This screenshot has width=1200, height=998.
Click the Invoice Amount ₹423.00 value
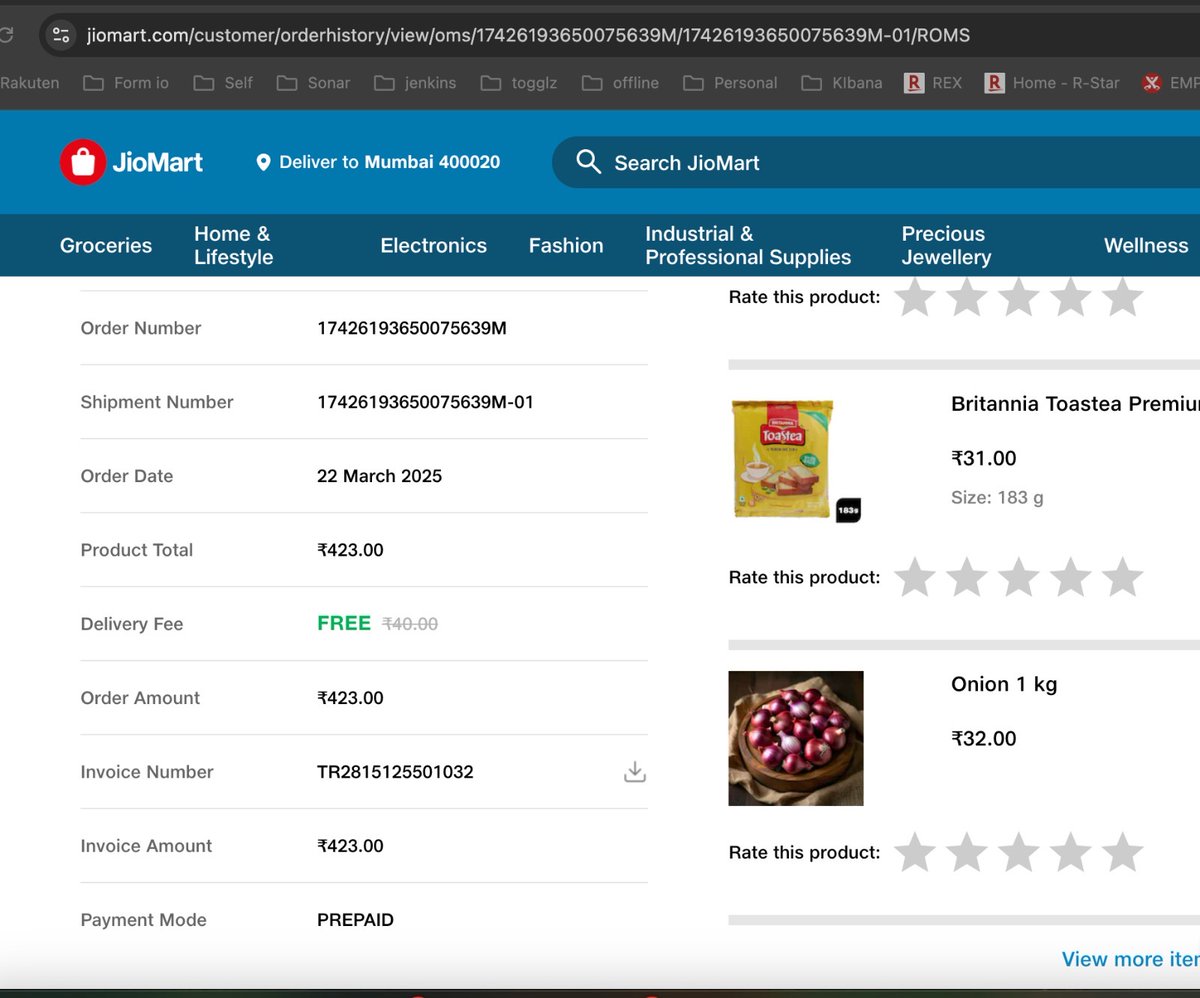pos(350,846)
